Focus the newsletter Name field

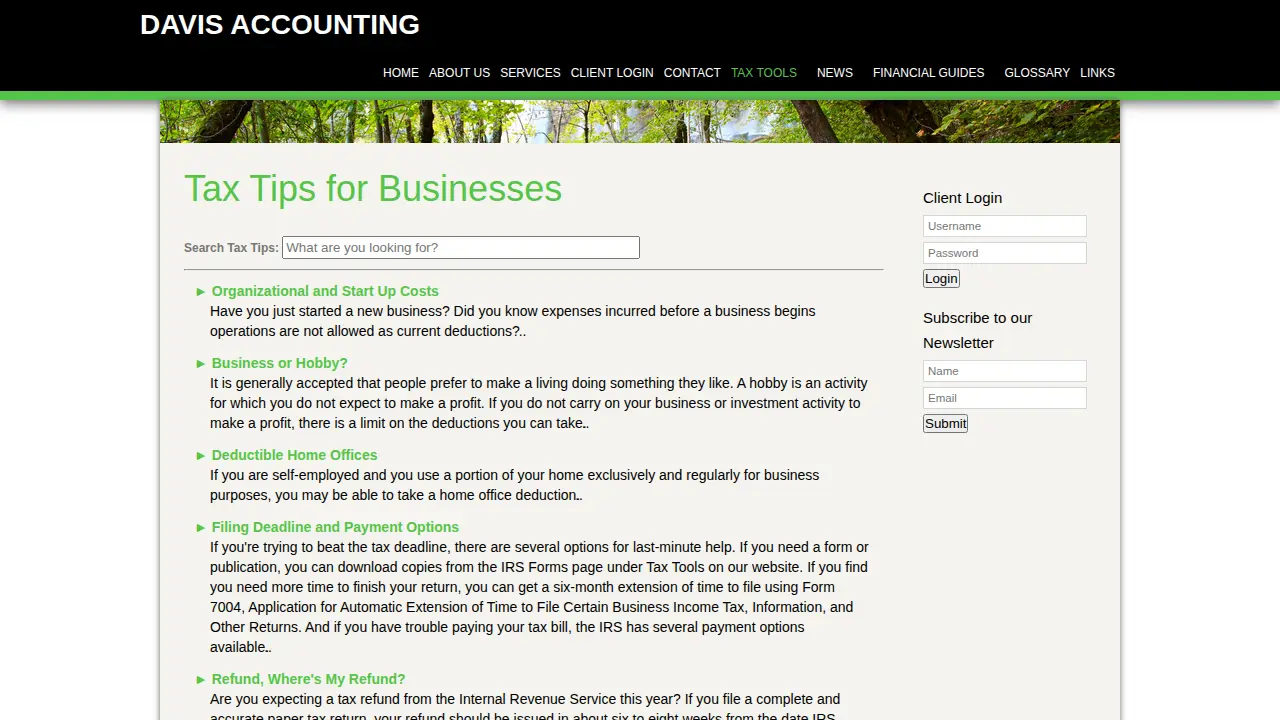[1005, 371]
